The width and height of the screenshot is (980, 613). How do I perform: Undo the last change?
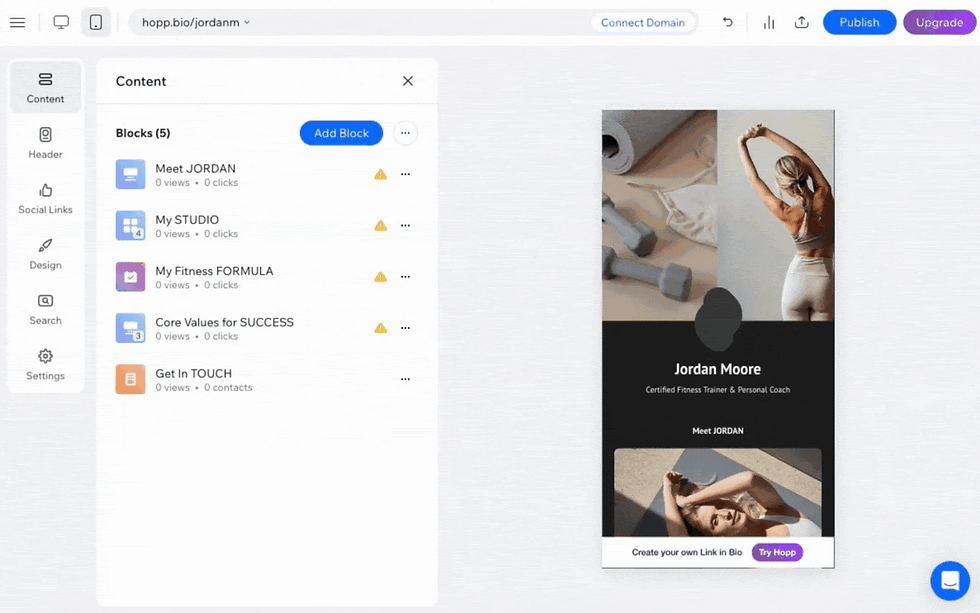728,22
